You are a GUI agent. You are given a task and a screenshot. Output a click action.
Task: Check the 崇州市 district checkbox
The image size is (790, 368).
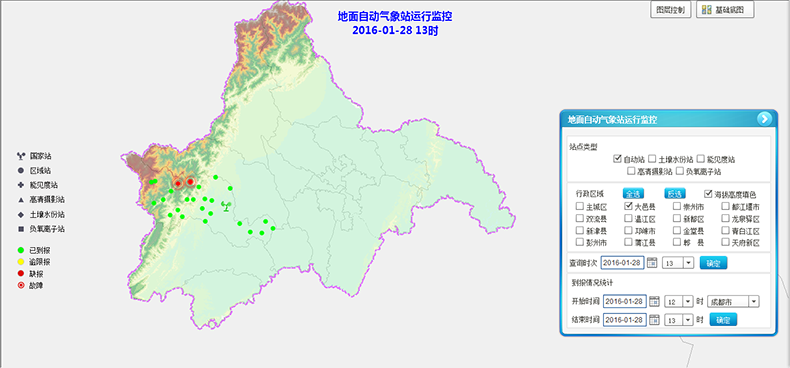coord(677,206)
